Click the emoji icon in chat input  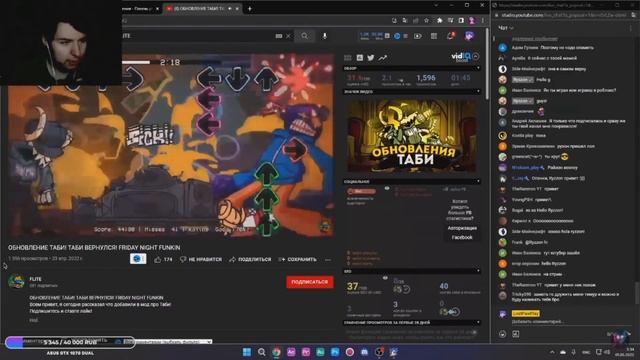tap(502, 334)
